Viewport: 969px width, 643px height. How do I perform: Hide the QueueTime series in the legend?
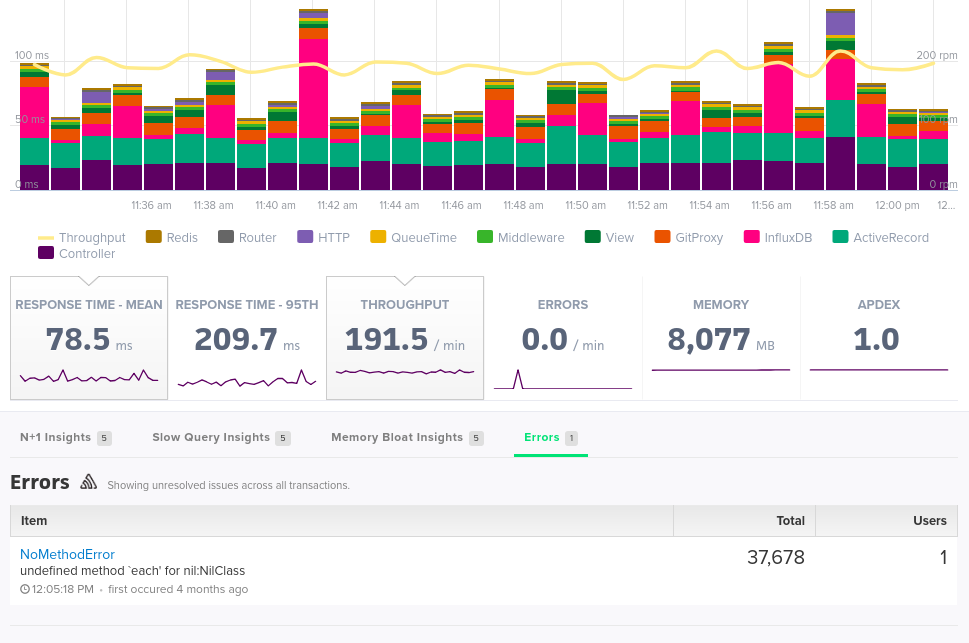(x=413, y=237)
